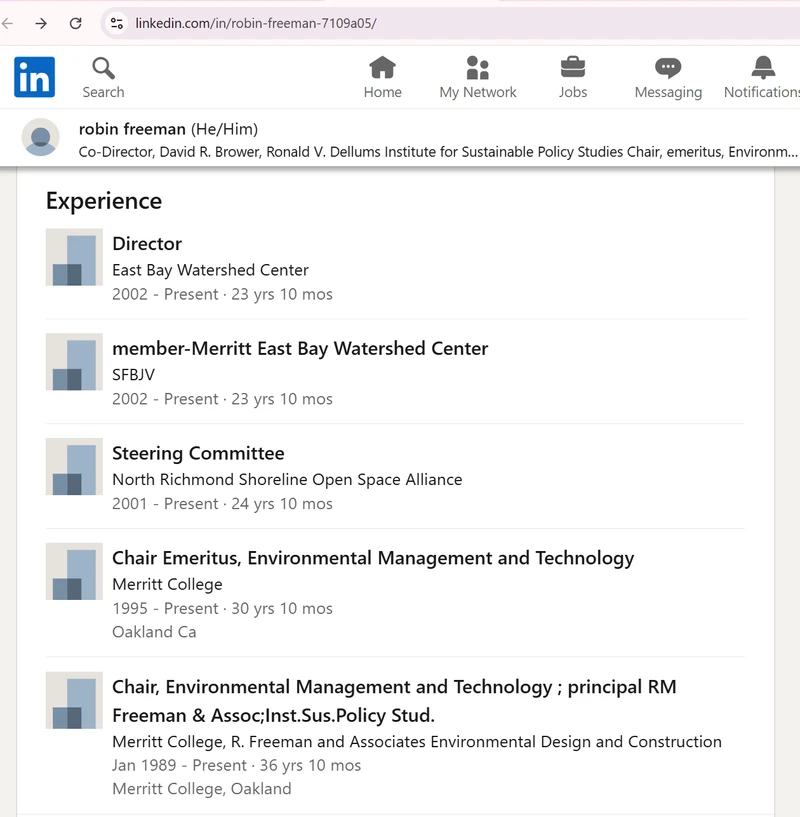Open member-Merritt East Bay Watershed Center title
This screenshot has height=817, width=800.
[300, 348]
